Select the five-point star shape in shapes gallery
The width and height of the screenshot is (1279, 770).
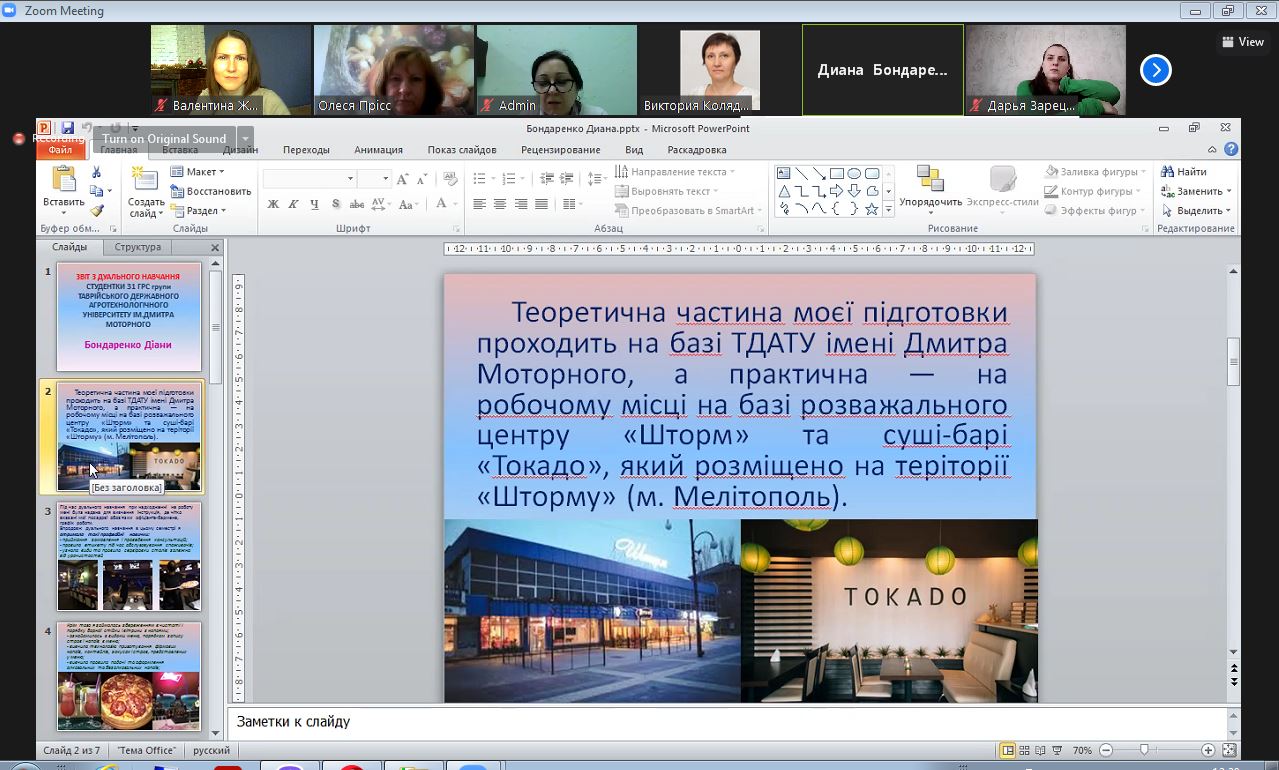pyautogui.click(x=872, y=209)
